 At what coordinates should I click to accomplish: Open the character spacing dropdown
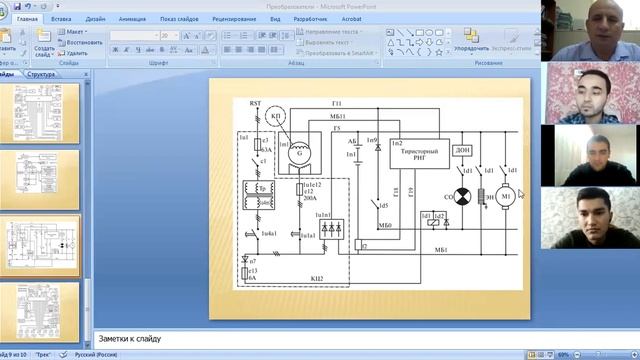pyautogui.click(x=174, y=50)
